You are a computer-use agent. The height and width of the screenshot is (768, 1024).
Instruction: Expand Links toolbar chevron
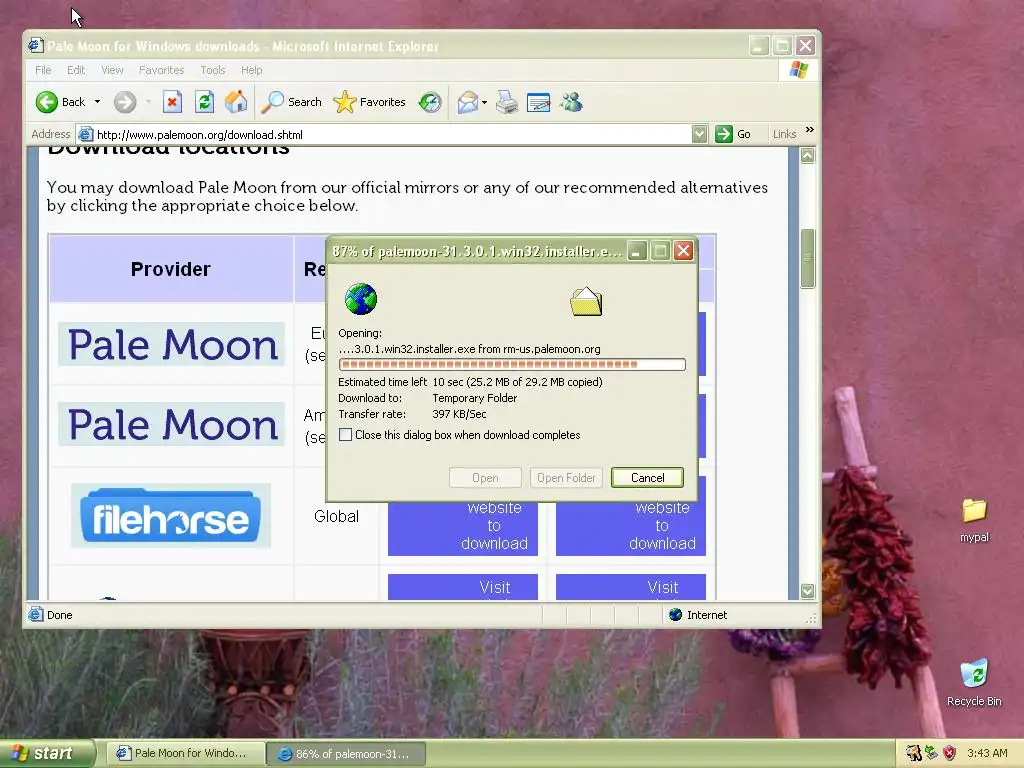pos(810,129)
